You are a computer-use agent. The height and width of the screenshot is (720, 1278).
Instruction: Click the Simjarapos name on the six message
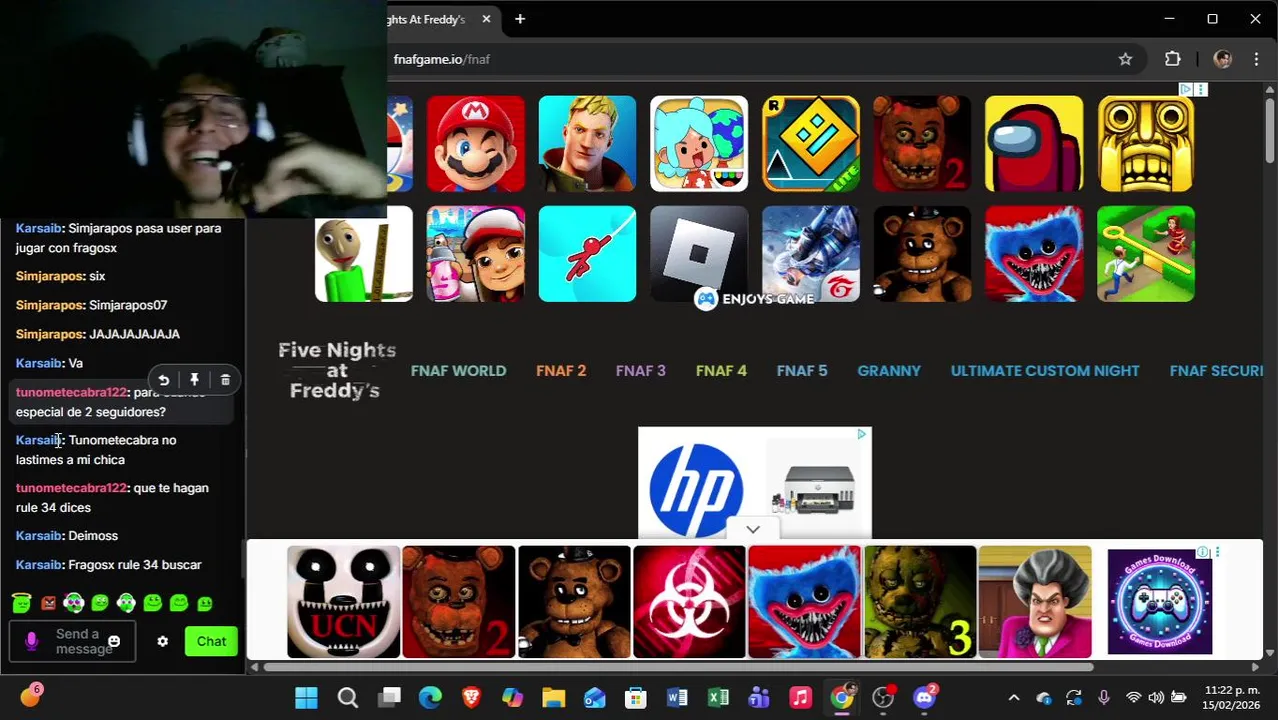click(x=49, y=276)
